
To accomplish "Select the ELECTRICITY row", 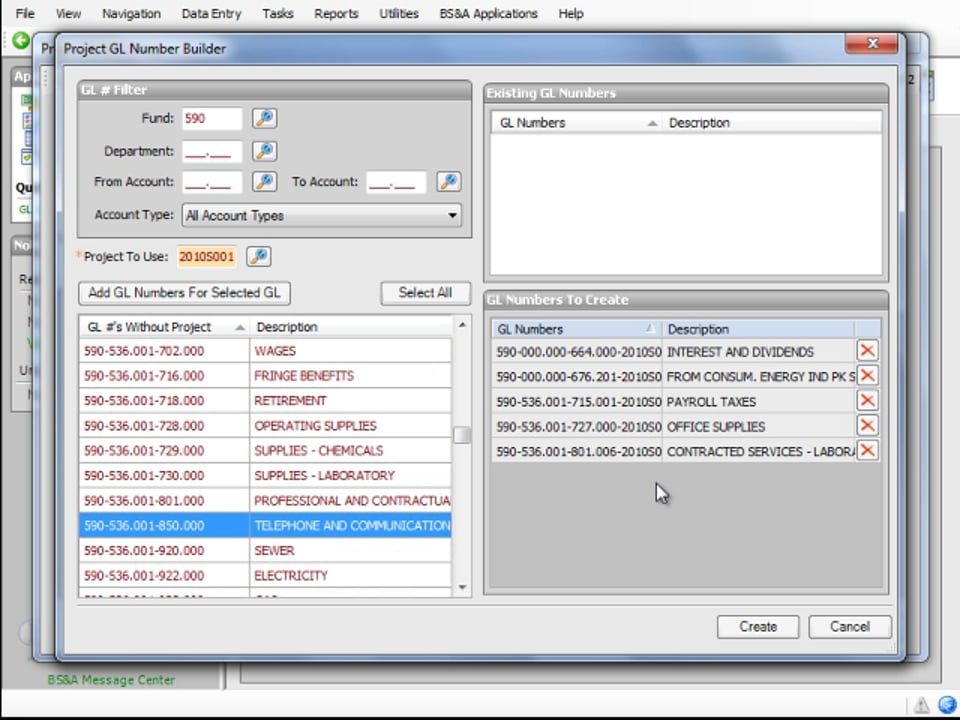I will point(266,576).
